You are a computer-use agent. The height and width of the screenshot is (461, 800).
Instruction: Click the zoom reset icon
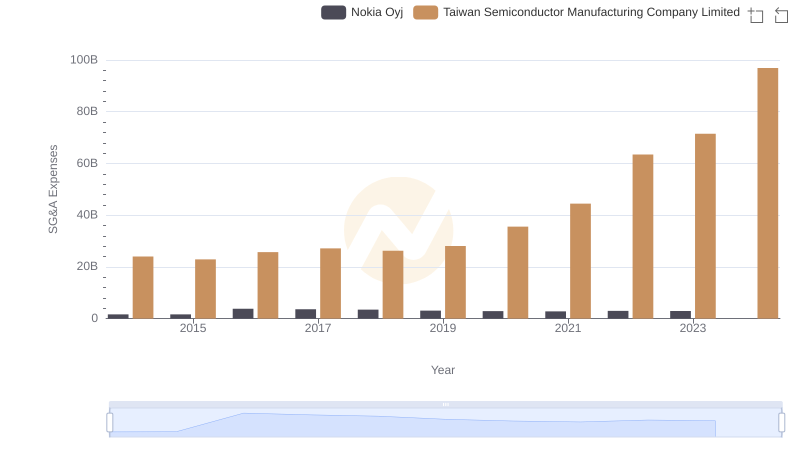[x=781, y=15]
